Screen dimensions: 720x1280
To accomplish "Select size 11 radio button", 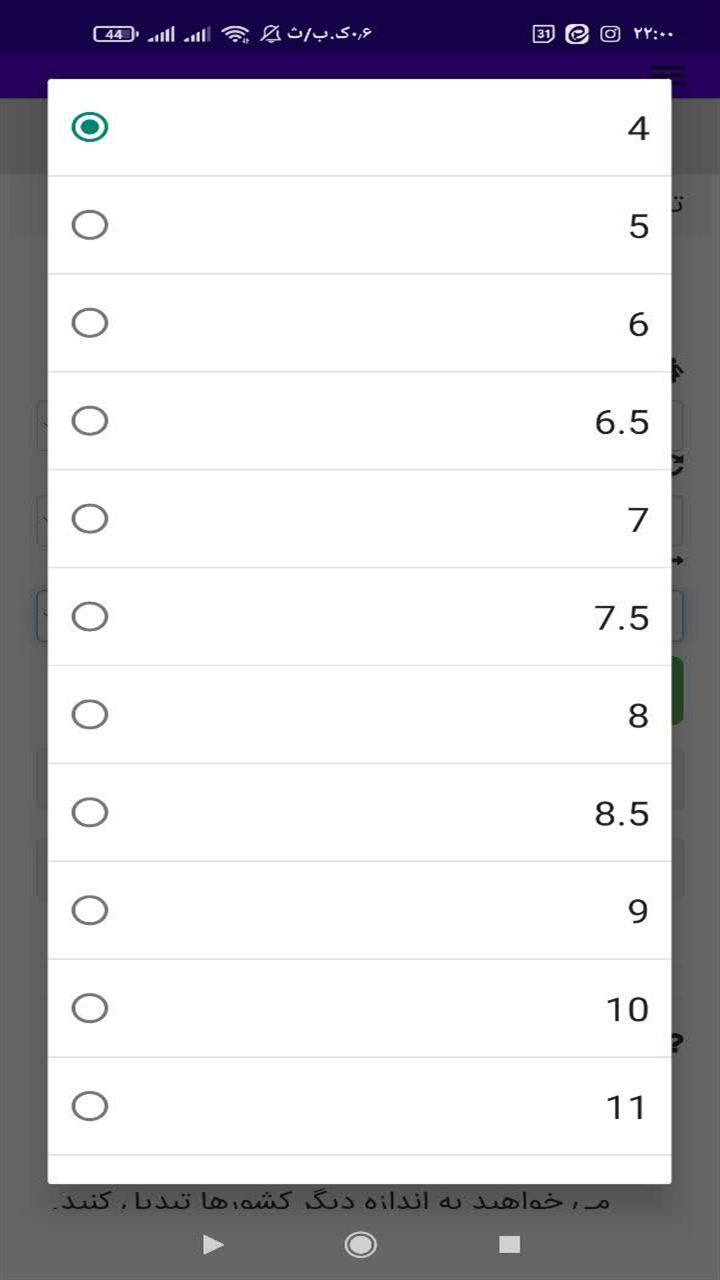I will (x=90, y=1107).
